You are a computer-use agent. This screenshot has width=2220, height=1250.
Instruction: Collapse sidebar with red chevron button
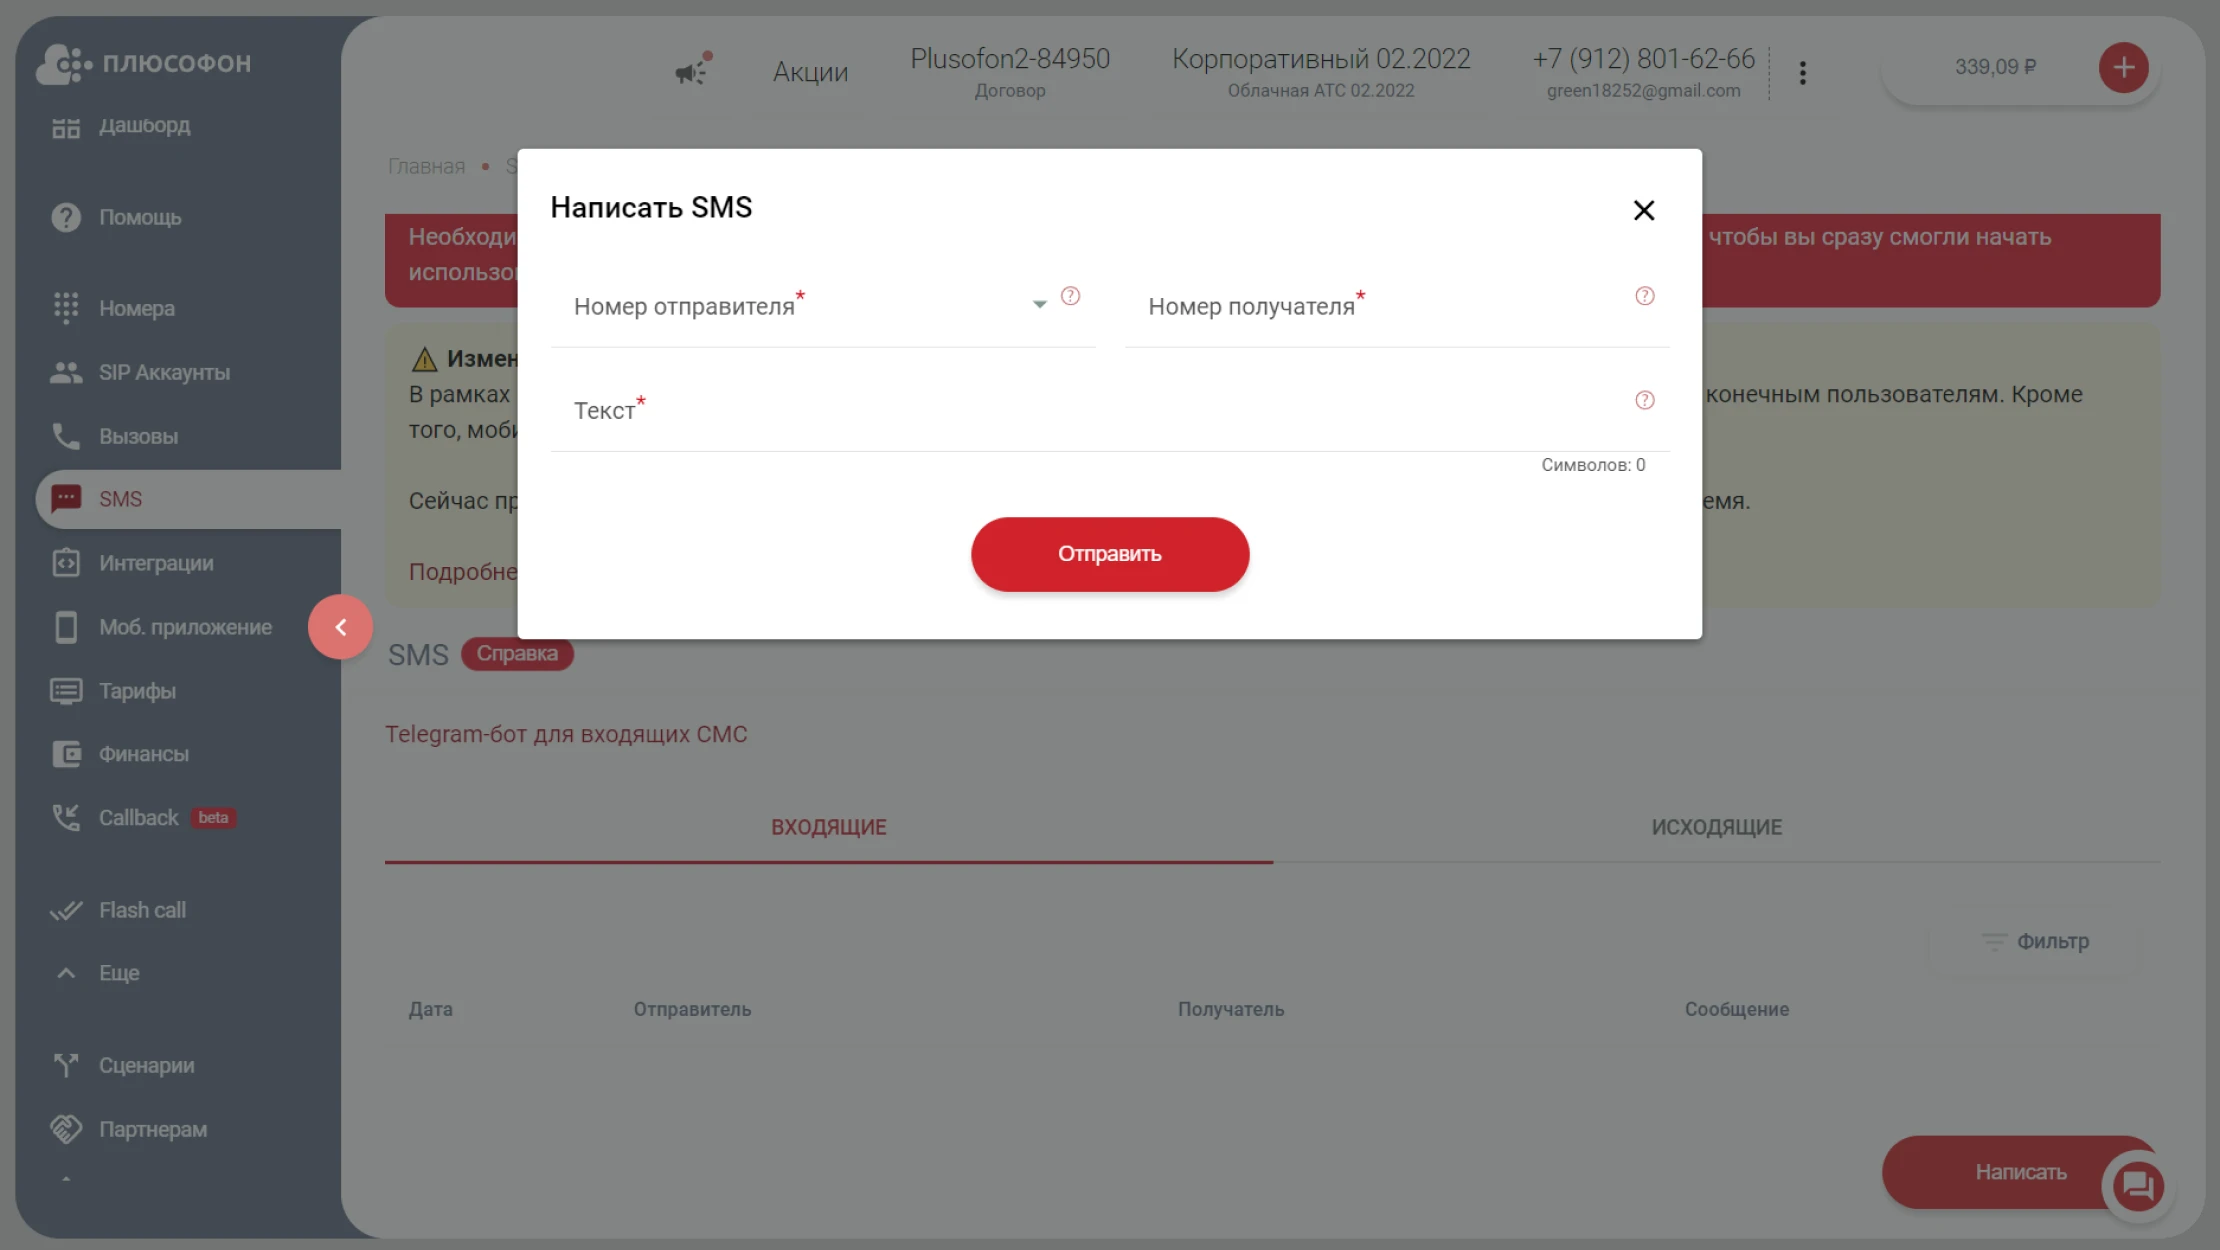click(x=340, y=627)
